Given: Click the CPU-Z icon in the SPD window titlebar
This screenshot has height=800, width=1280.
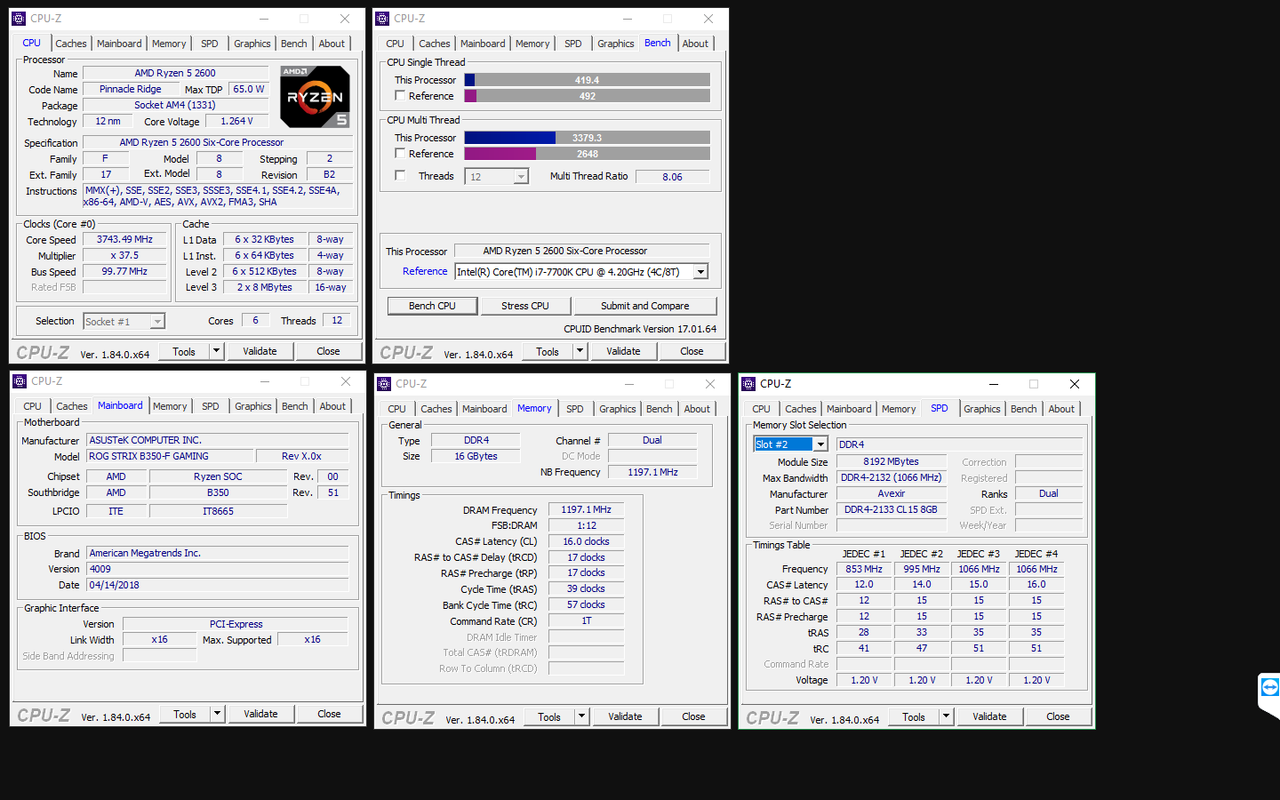Looking at the screenshot, I should 747,384.
